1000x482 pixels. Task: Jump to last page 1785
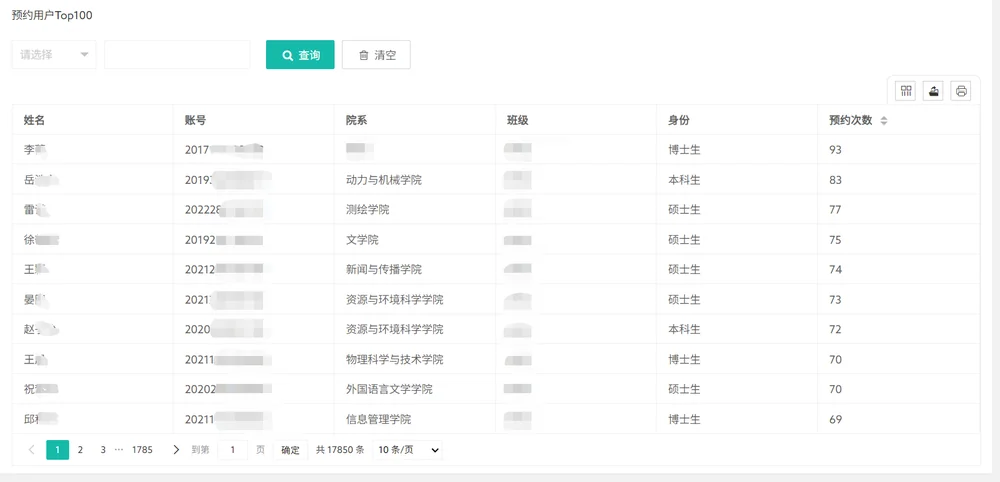(x=142, y=449)
